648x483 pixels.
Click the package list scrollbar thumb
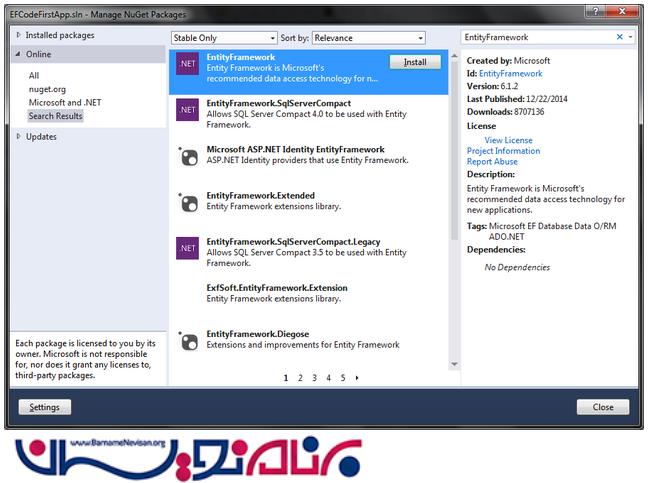[455, 151]
